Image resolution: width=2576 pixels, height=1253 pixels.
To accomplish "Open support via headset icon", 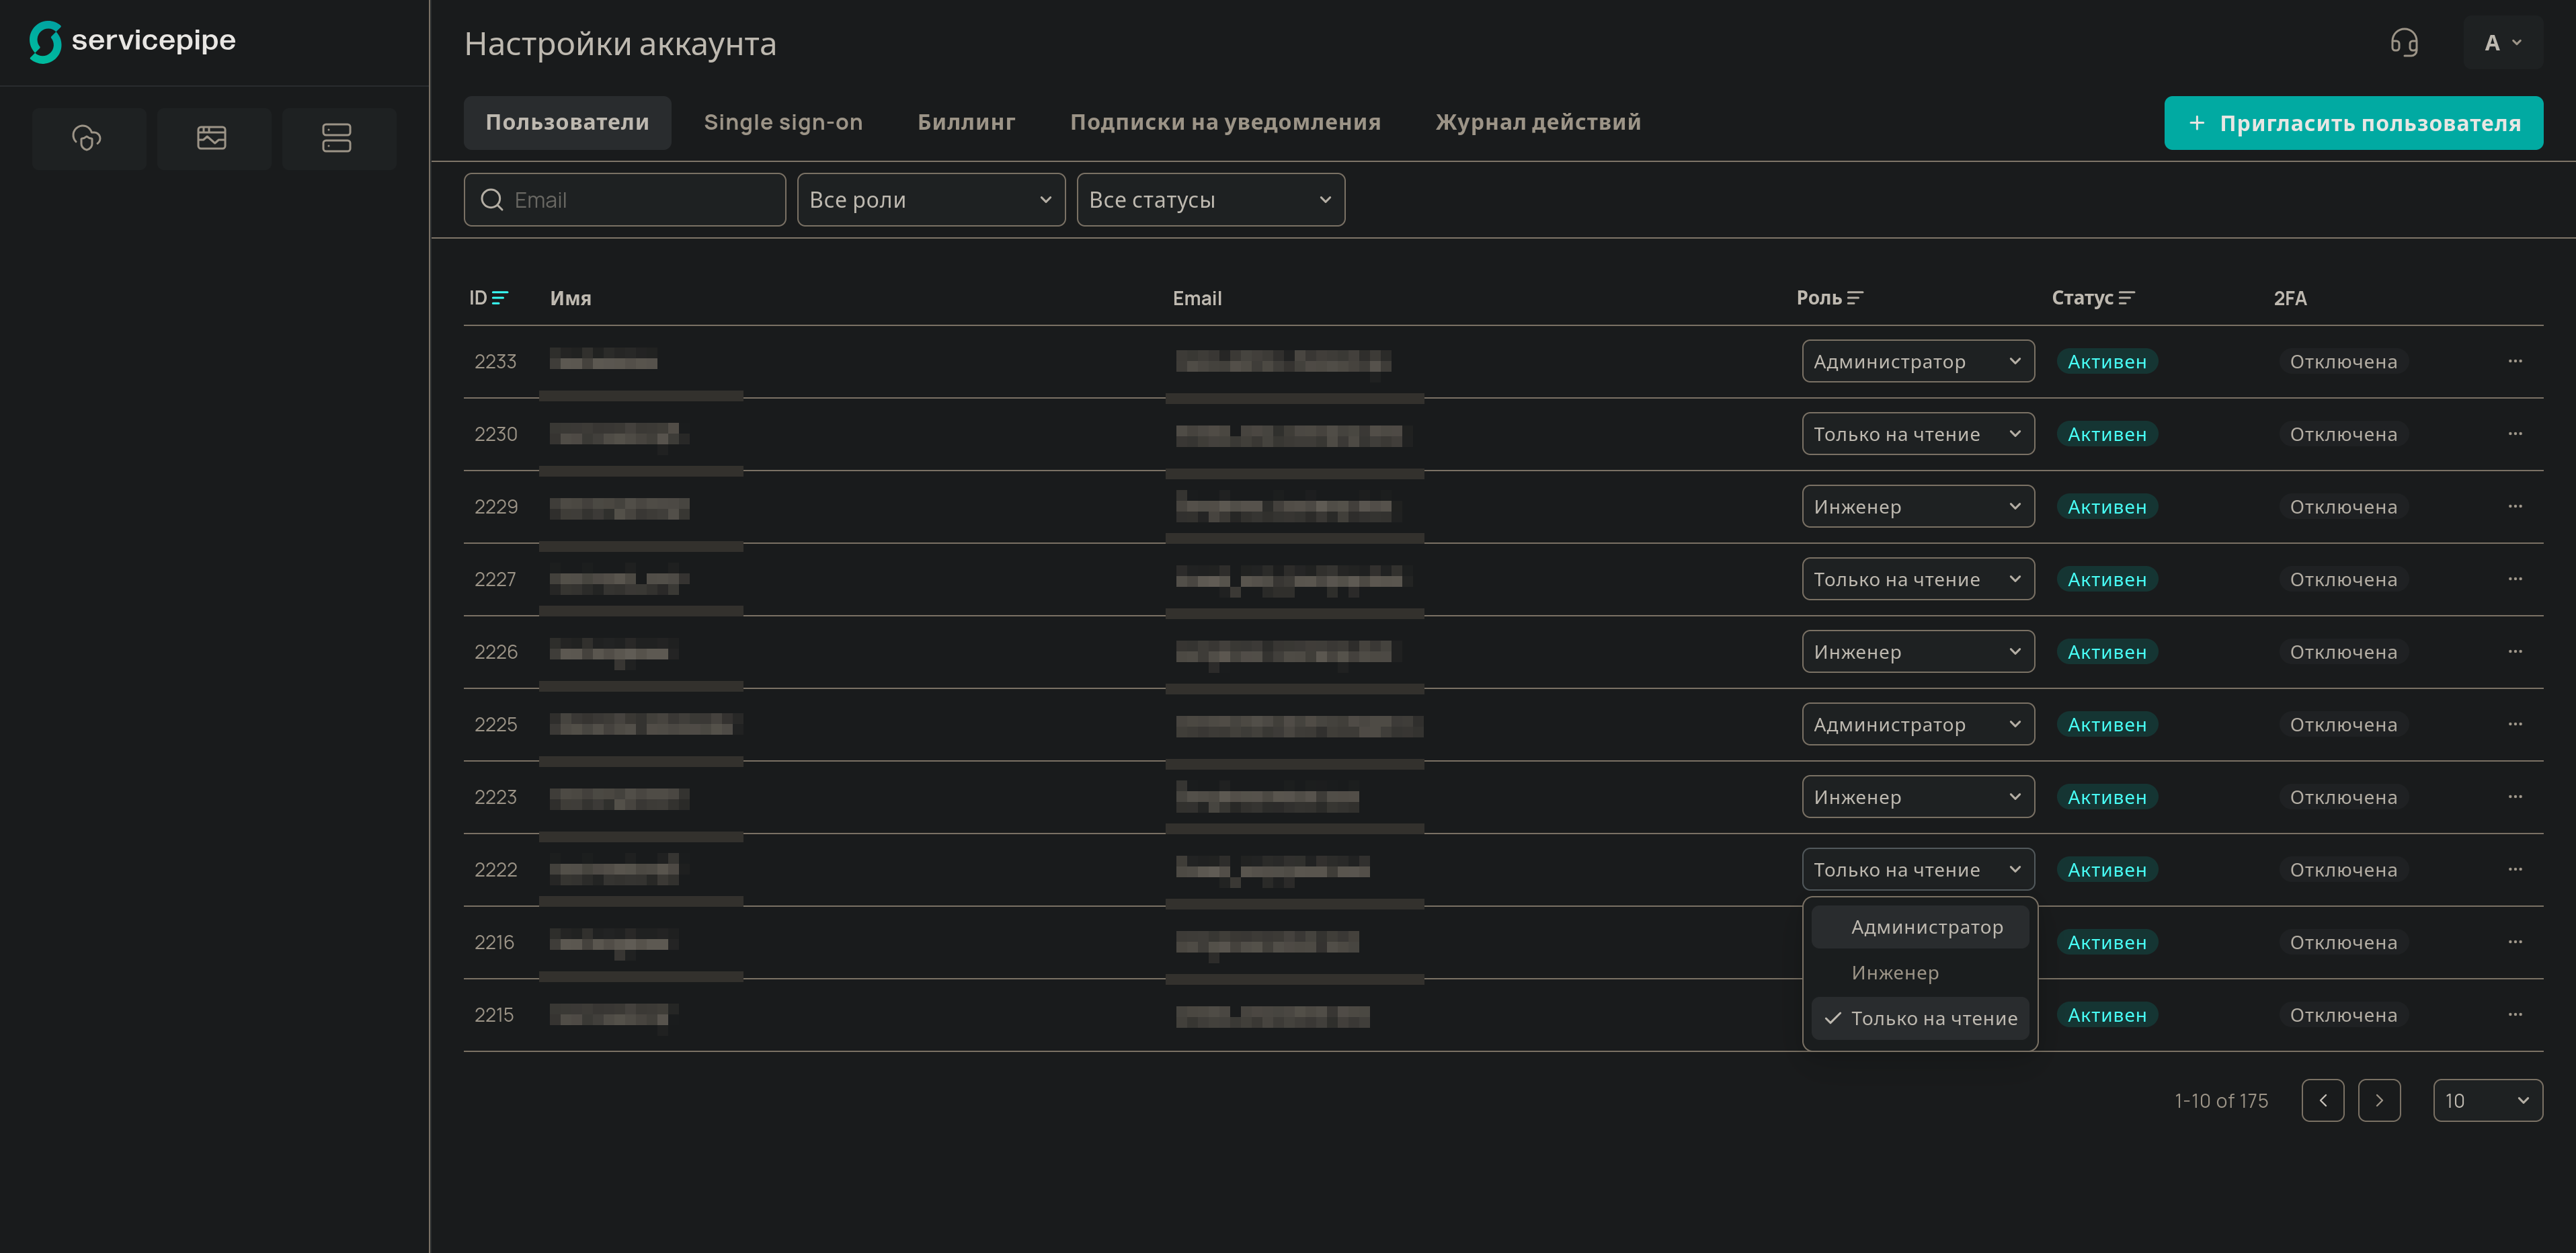I will [2404, 43].
